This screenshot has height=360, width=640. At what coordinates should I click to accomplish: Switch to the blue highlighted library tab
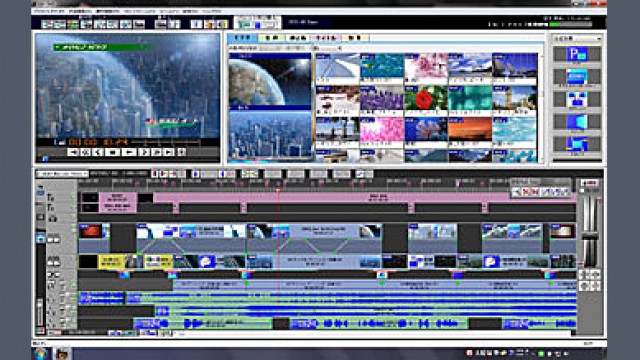pyautogui.click(x=243, y=38)
